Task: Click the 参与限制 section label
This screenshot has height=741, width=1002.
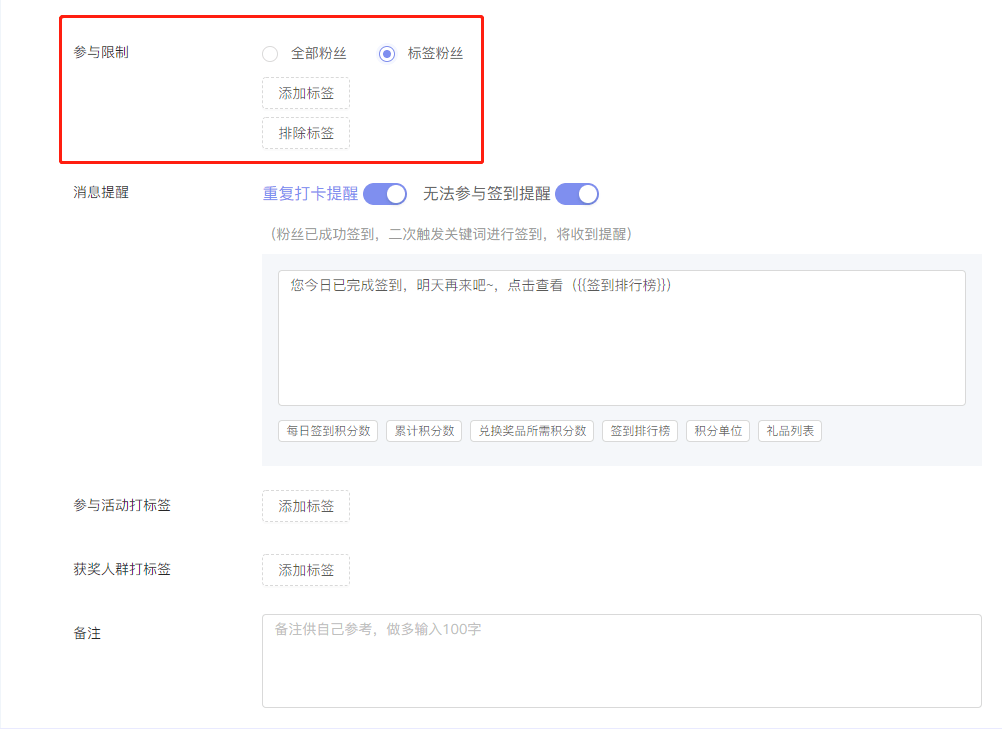Action: pyautogui.click(x=101, y=52)
